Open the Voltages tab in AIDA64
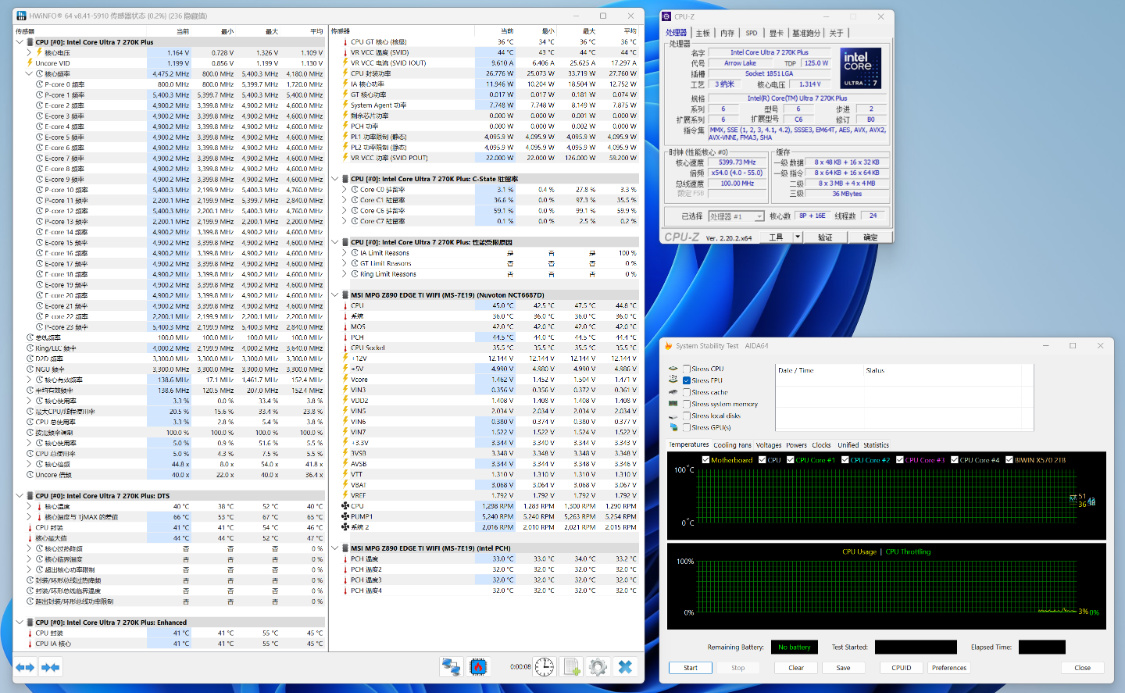The image size is (1125, 693). (768, 445)
